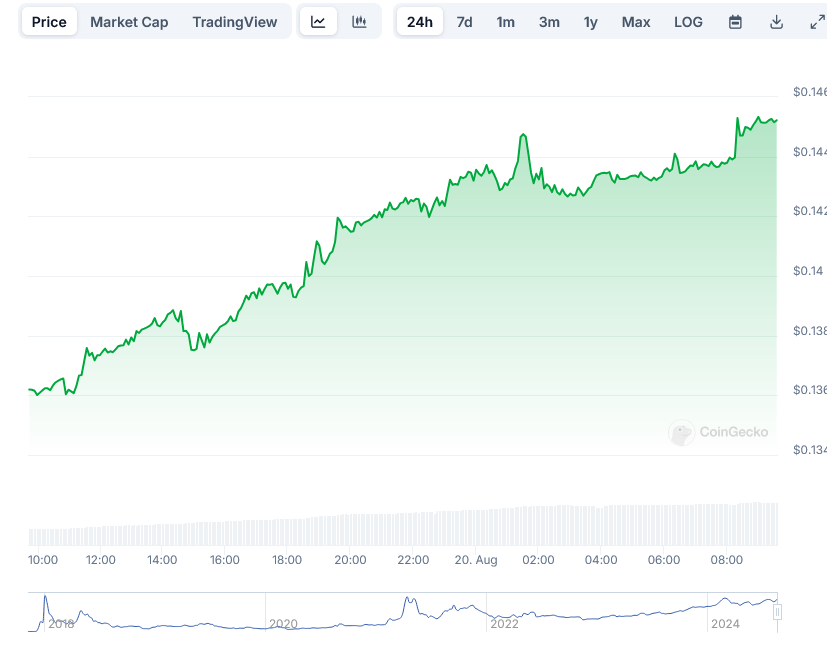The width and height of the screenshot is (827, 651).
Task: Click the 08:00 time axis label
Action: point(726,560)
